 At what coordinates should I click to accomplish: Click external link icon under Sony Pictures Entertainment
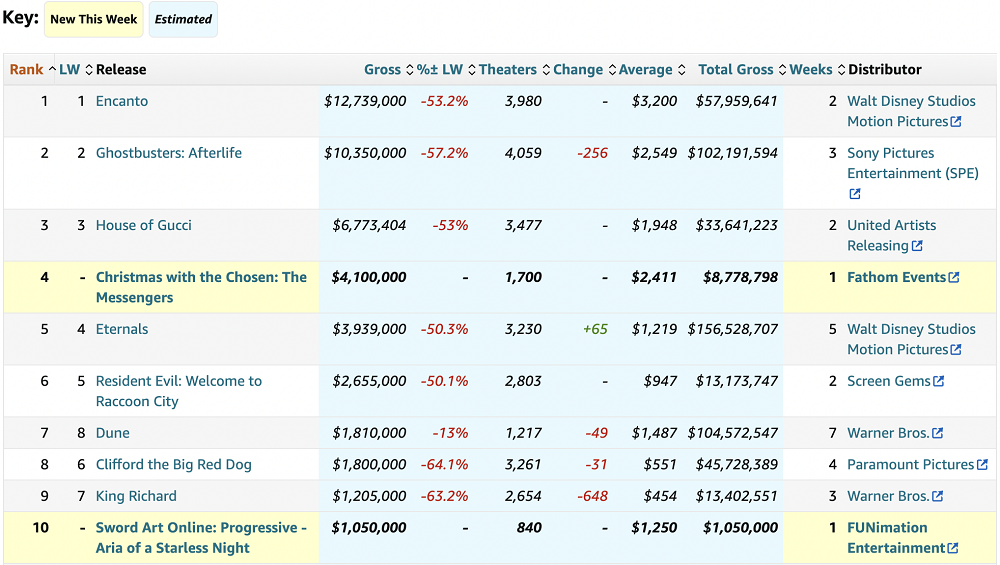854,194
